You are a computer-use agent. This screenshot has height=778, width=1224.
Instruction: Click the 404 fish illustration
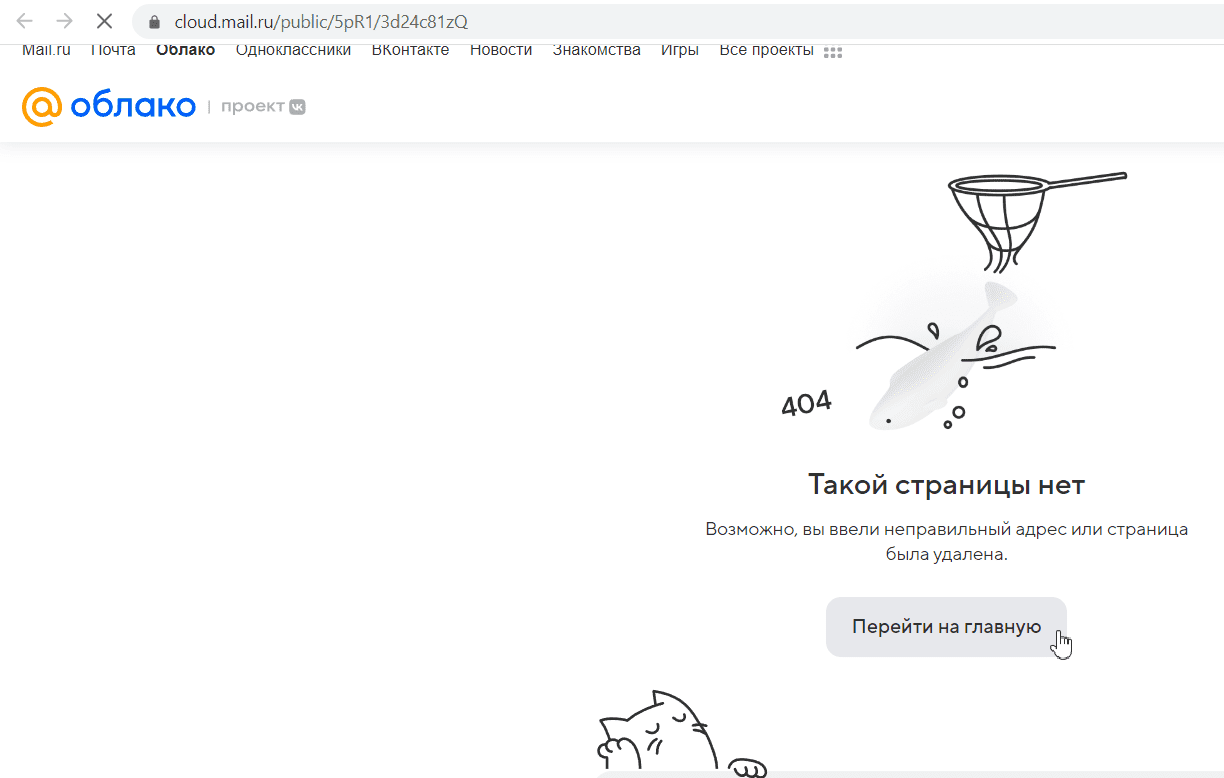(x=940, y=360)
